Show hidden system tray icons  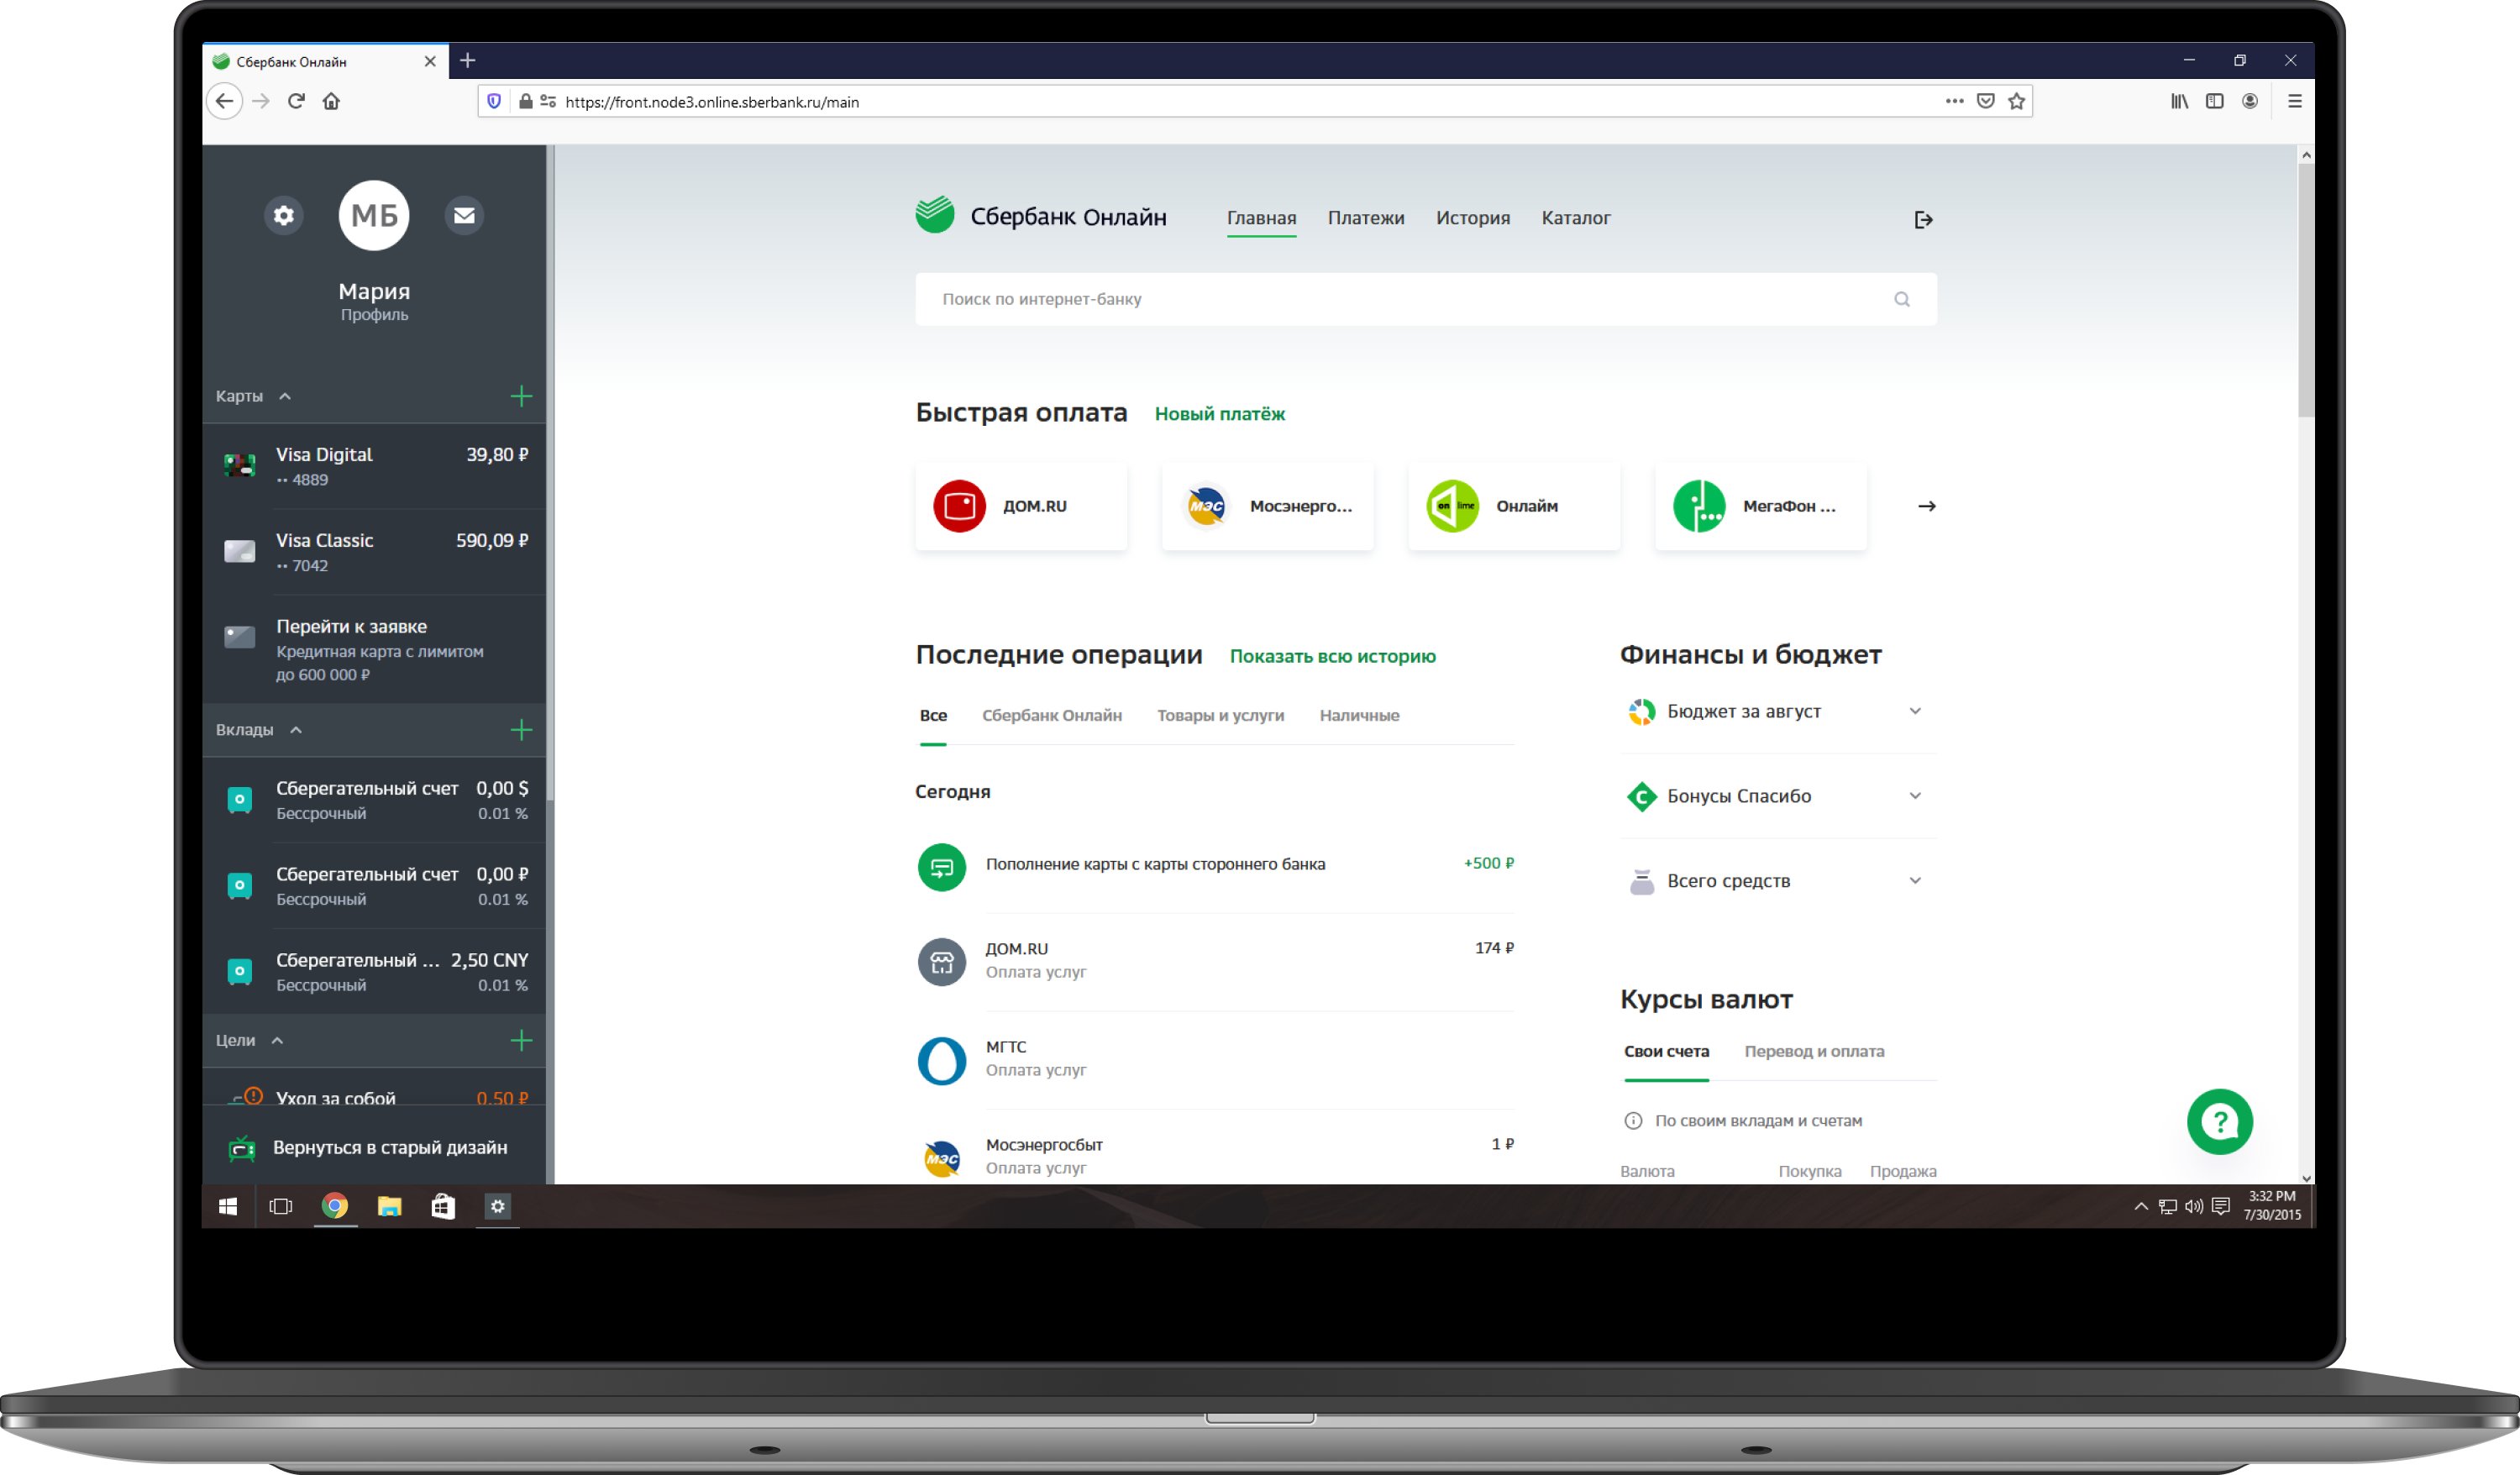2140,1206
